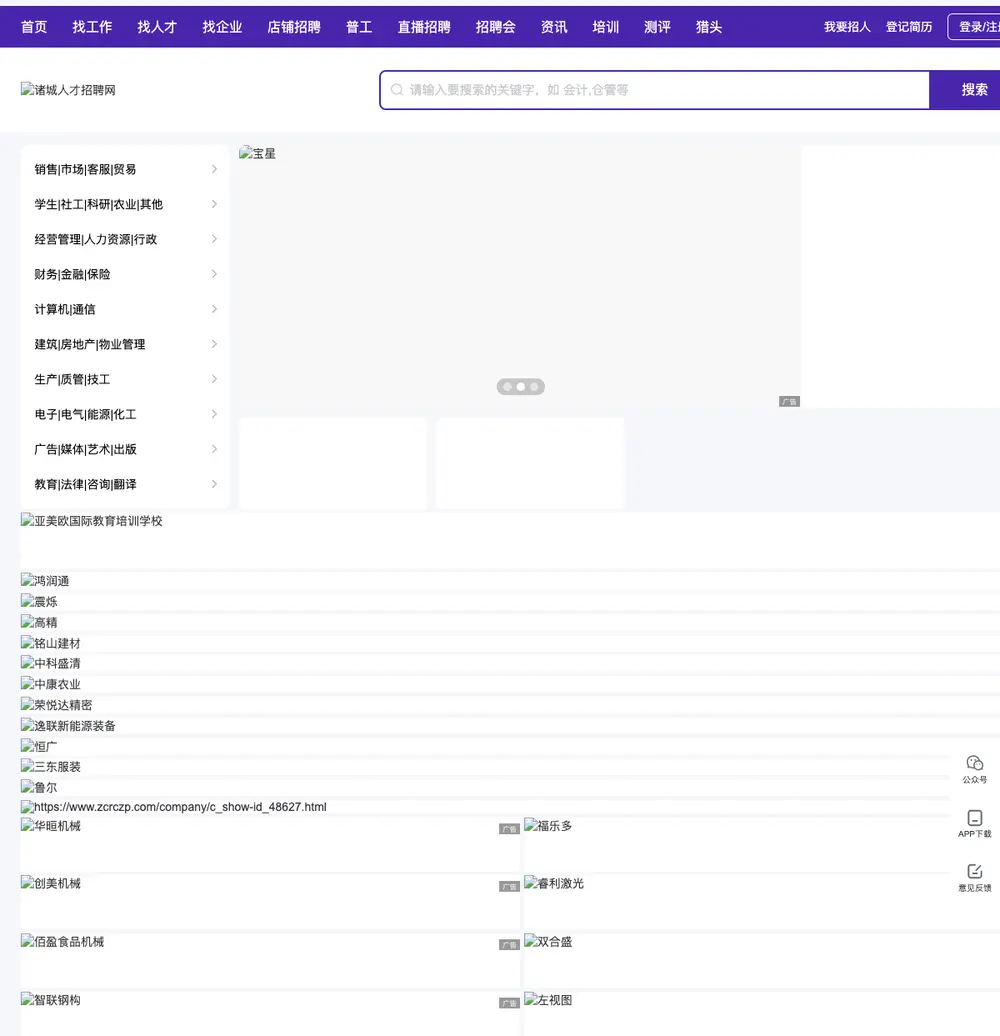Select the middle carousel dot
This screenshot has height=1036, width=1000.
[x=520, y=387]
